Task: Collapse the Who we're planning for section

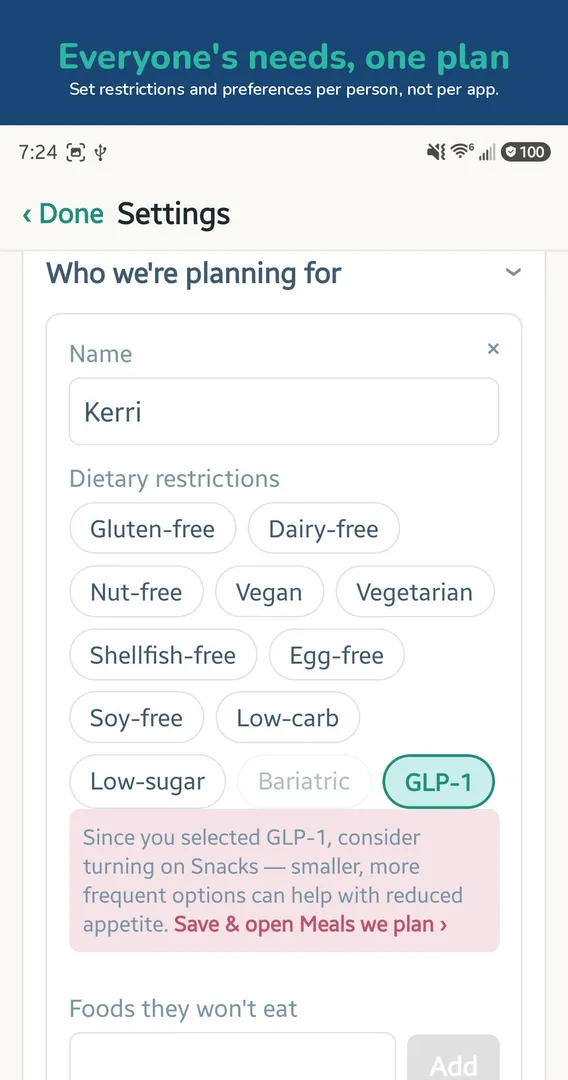Action: tap(513, 273)
